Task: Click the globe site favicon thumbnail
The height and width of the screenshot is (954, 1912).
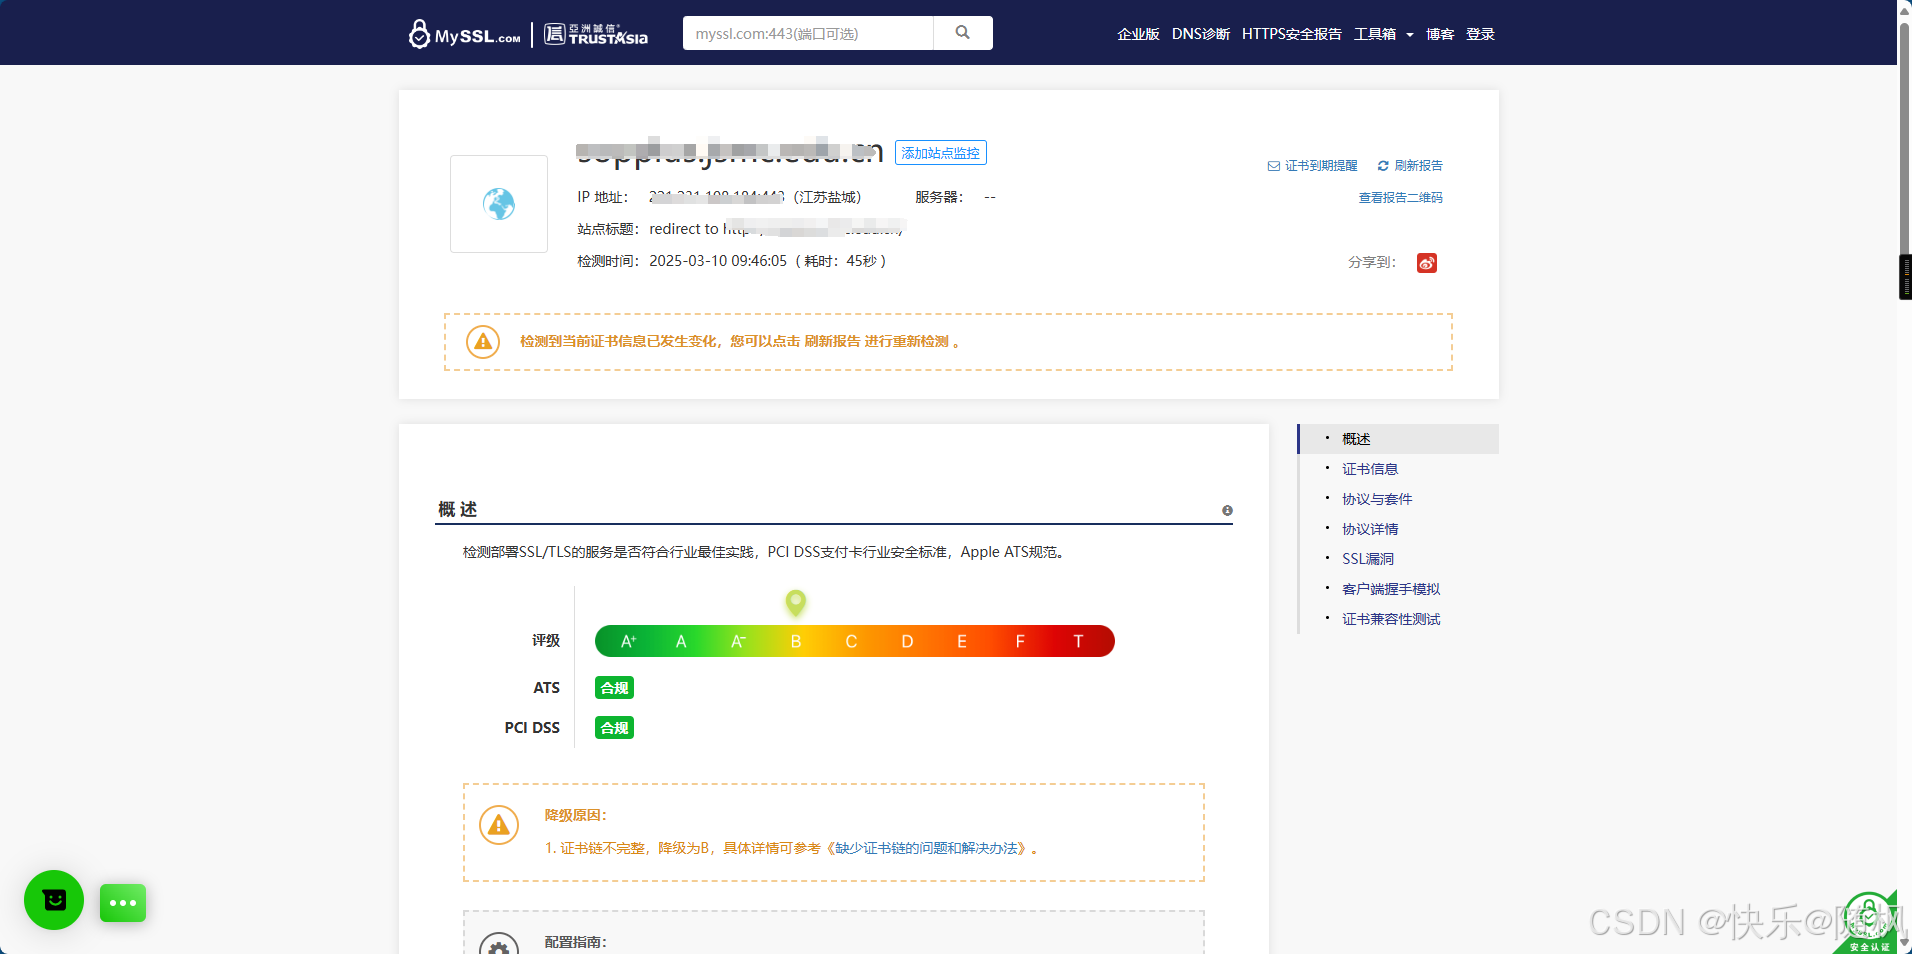Action: tap(499, 204)
